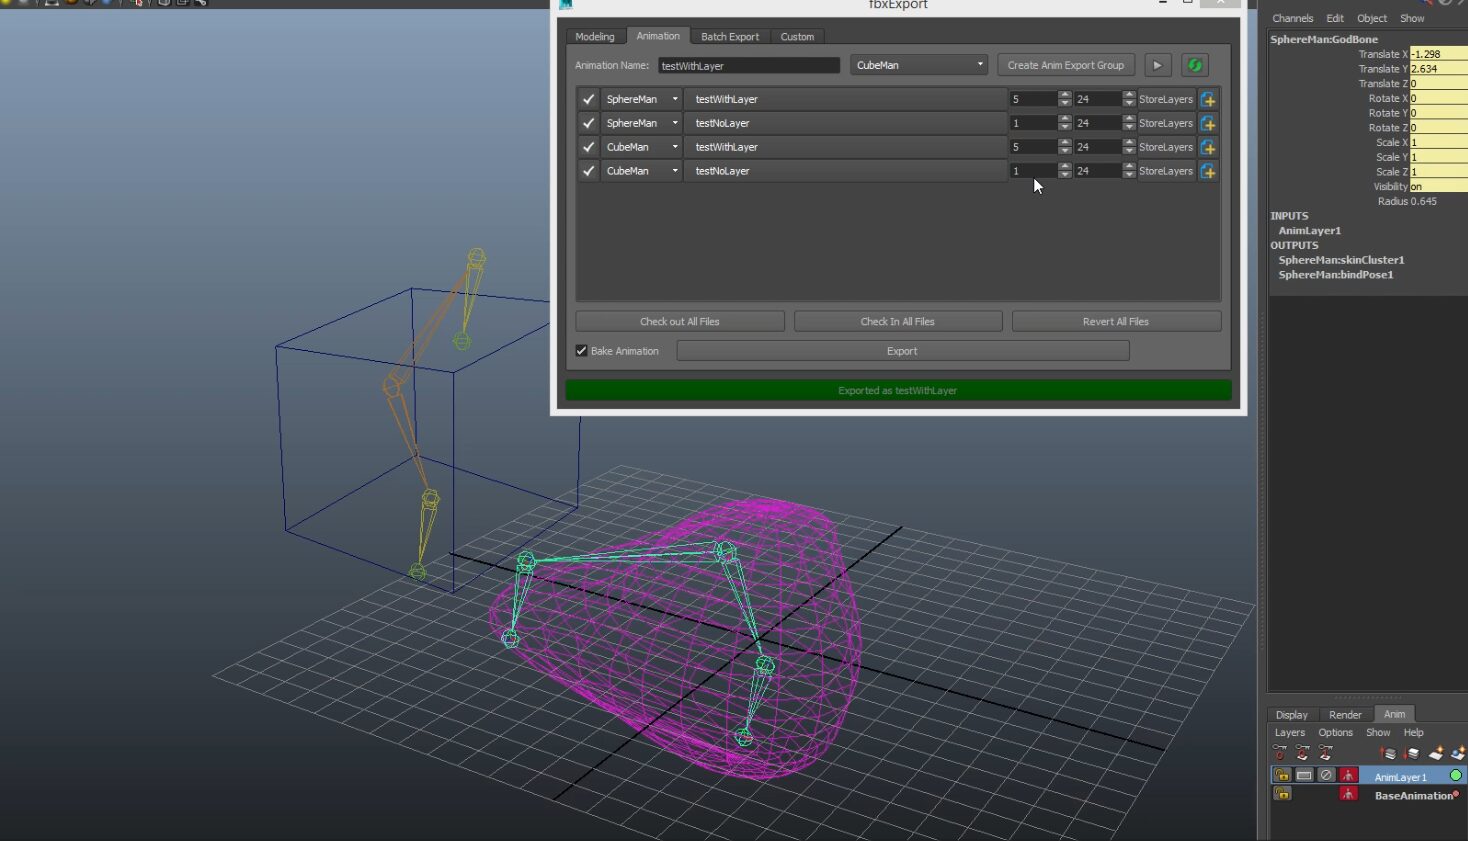The width and height of the screenshot is (1468, 841).
Task: Toggle the lock icon on AnimLayer1
Action: click(1282, 775)
